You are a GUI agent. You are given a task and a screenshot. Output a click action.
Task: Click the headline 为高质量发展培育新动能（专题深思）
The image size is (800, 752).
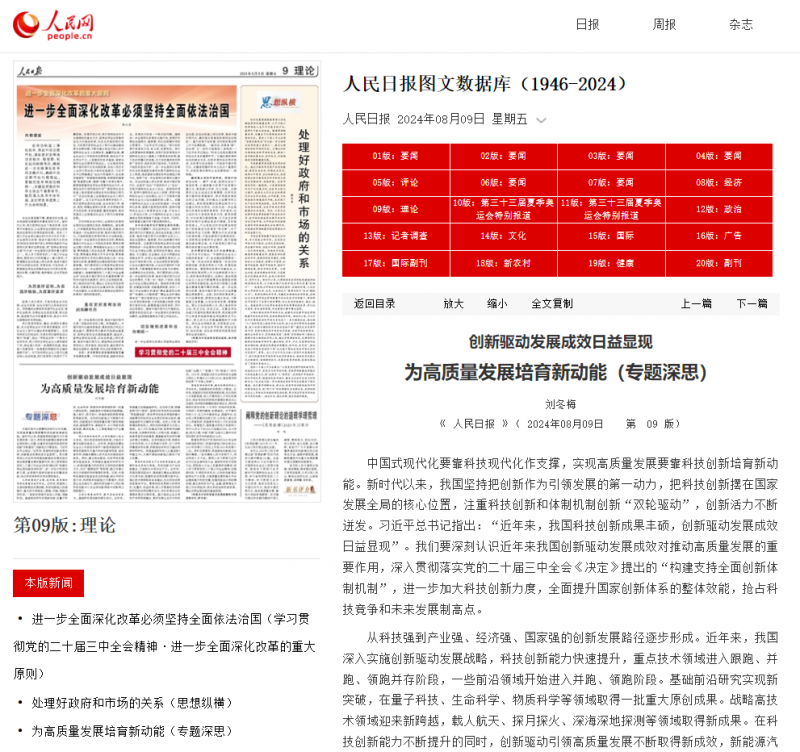(x=556, y=372)
